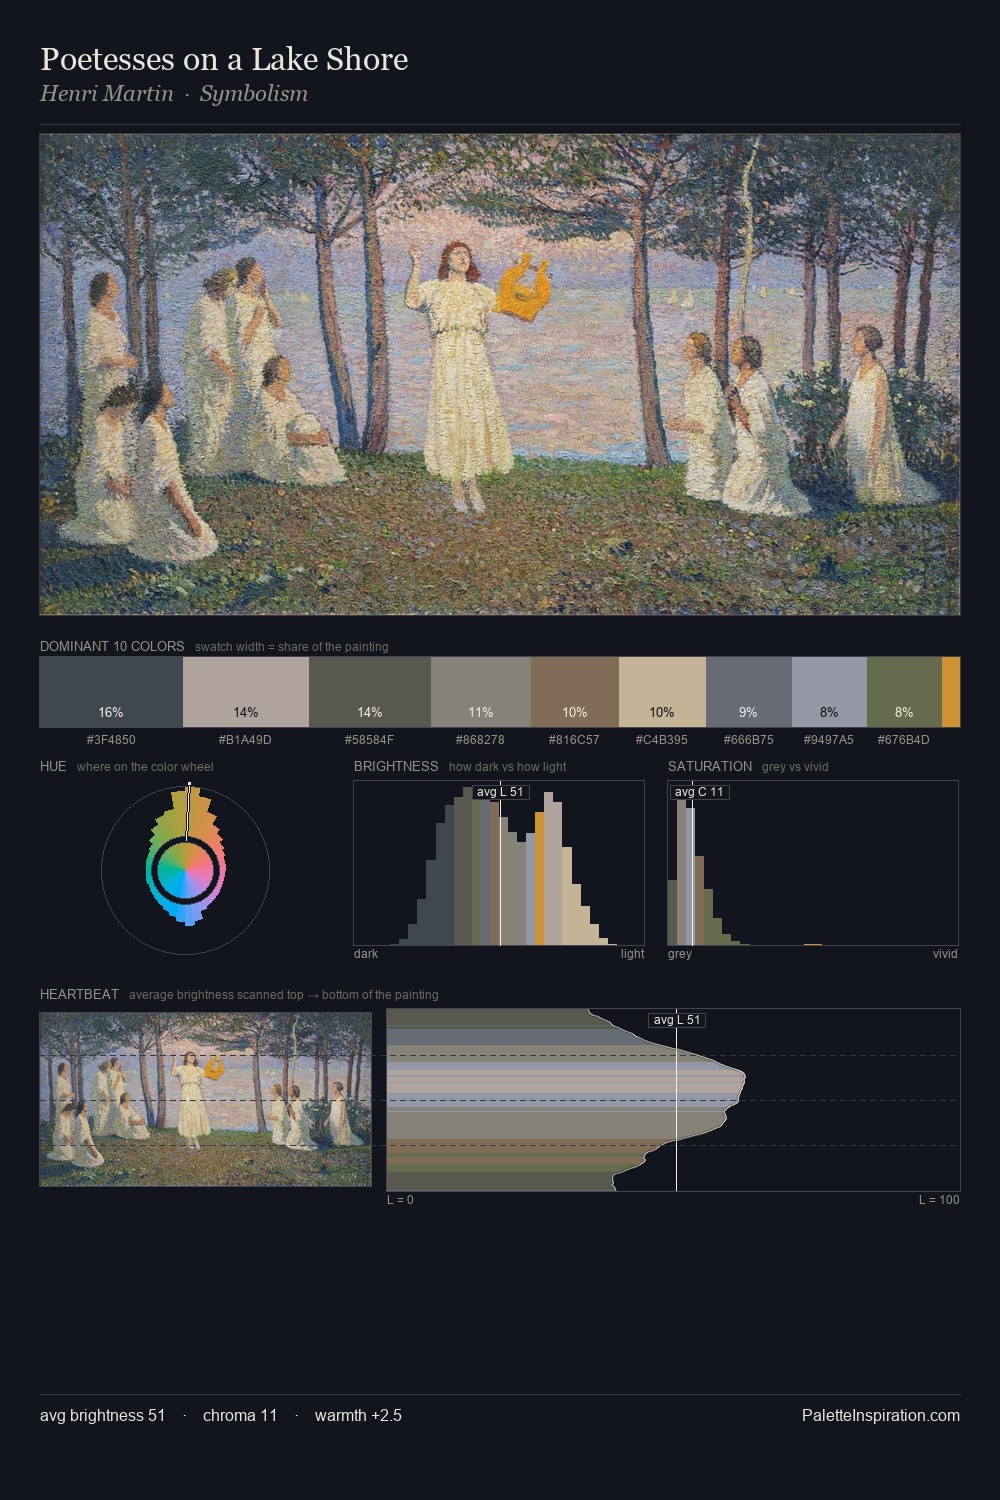1000x1500 pixels.
Task: Select the #B1A49D color swatch
Action: [246, 692]
